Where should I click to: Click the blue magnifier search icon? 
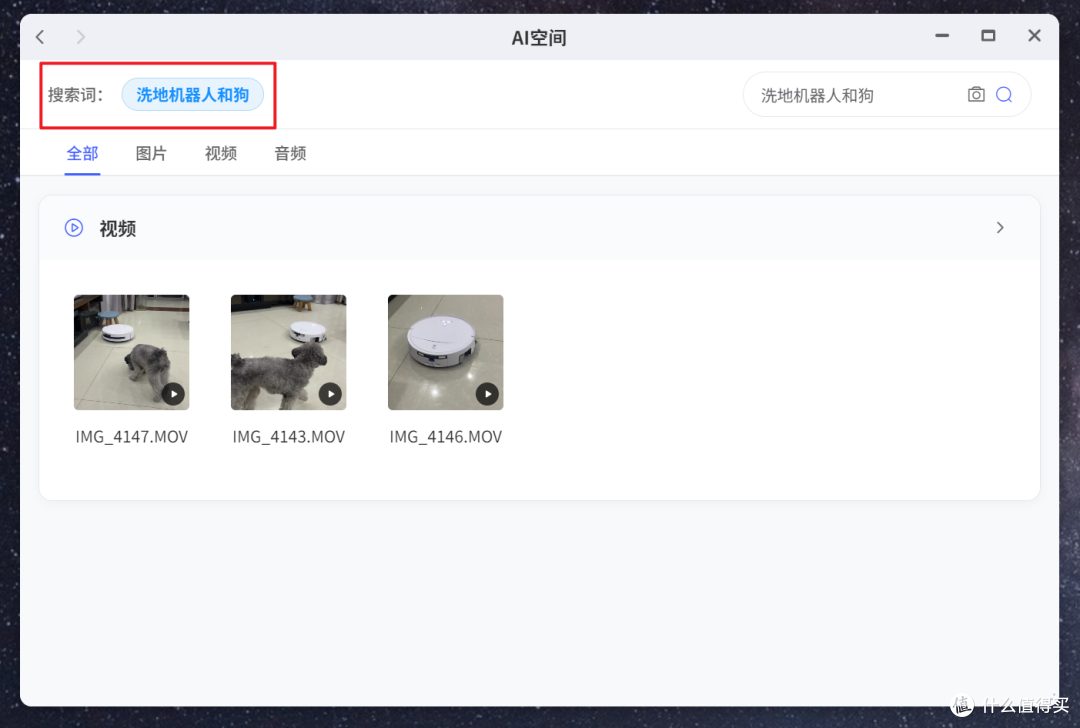coord(1004,94)
